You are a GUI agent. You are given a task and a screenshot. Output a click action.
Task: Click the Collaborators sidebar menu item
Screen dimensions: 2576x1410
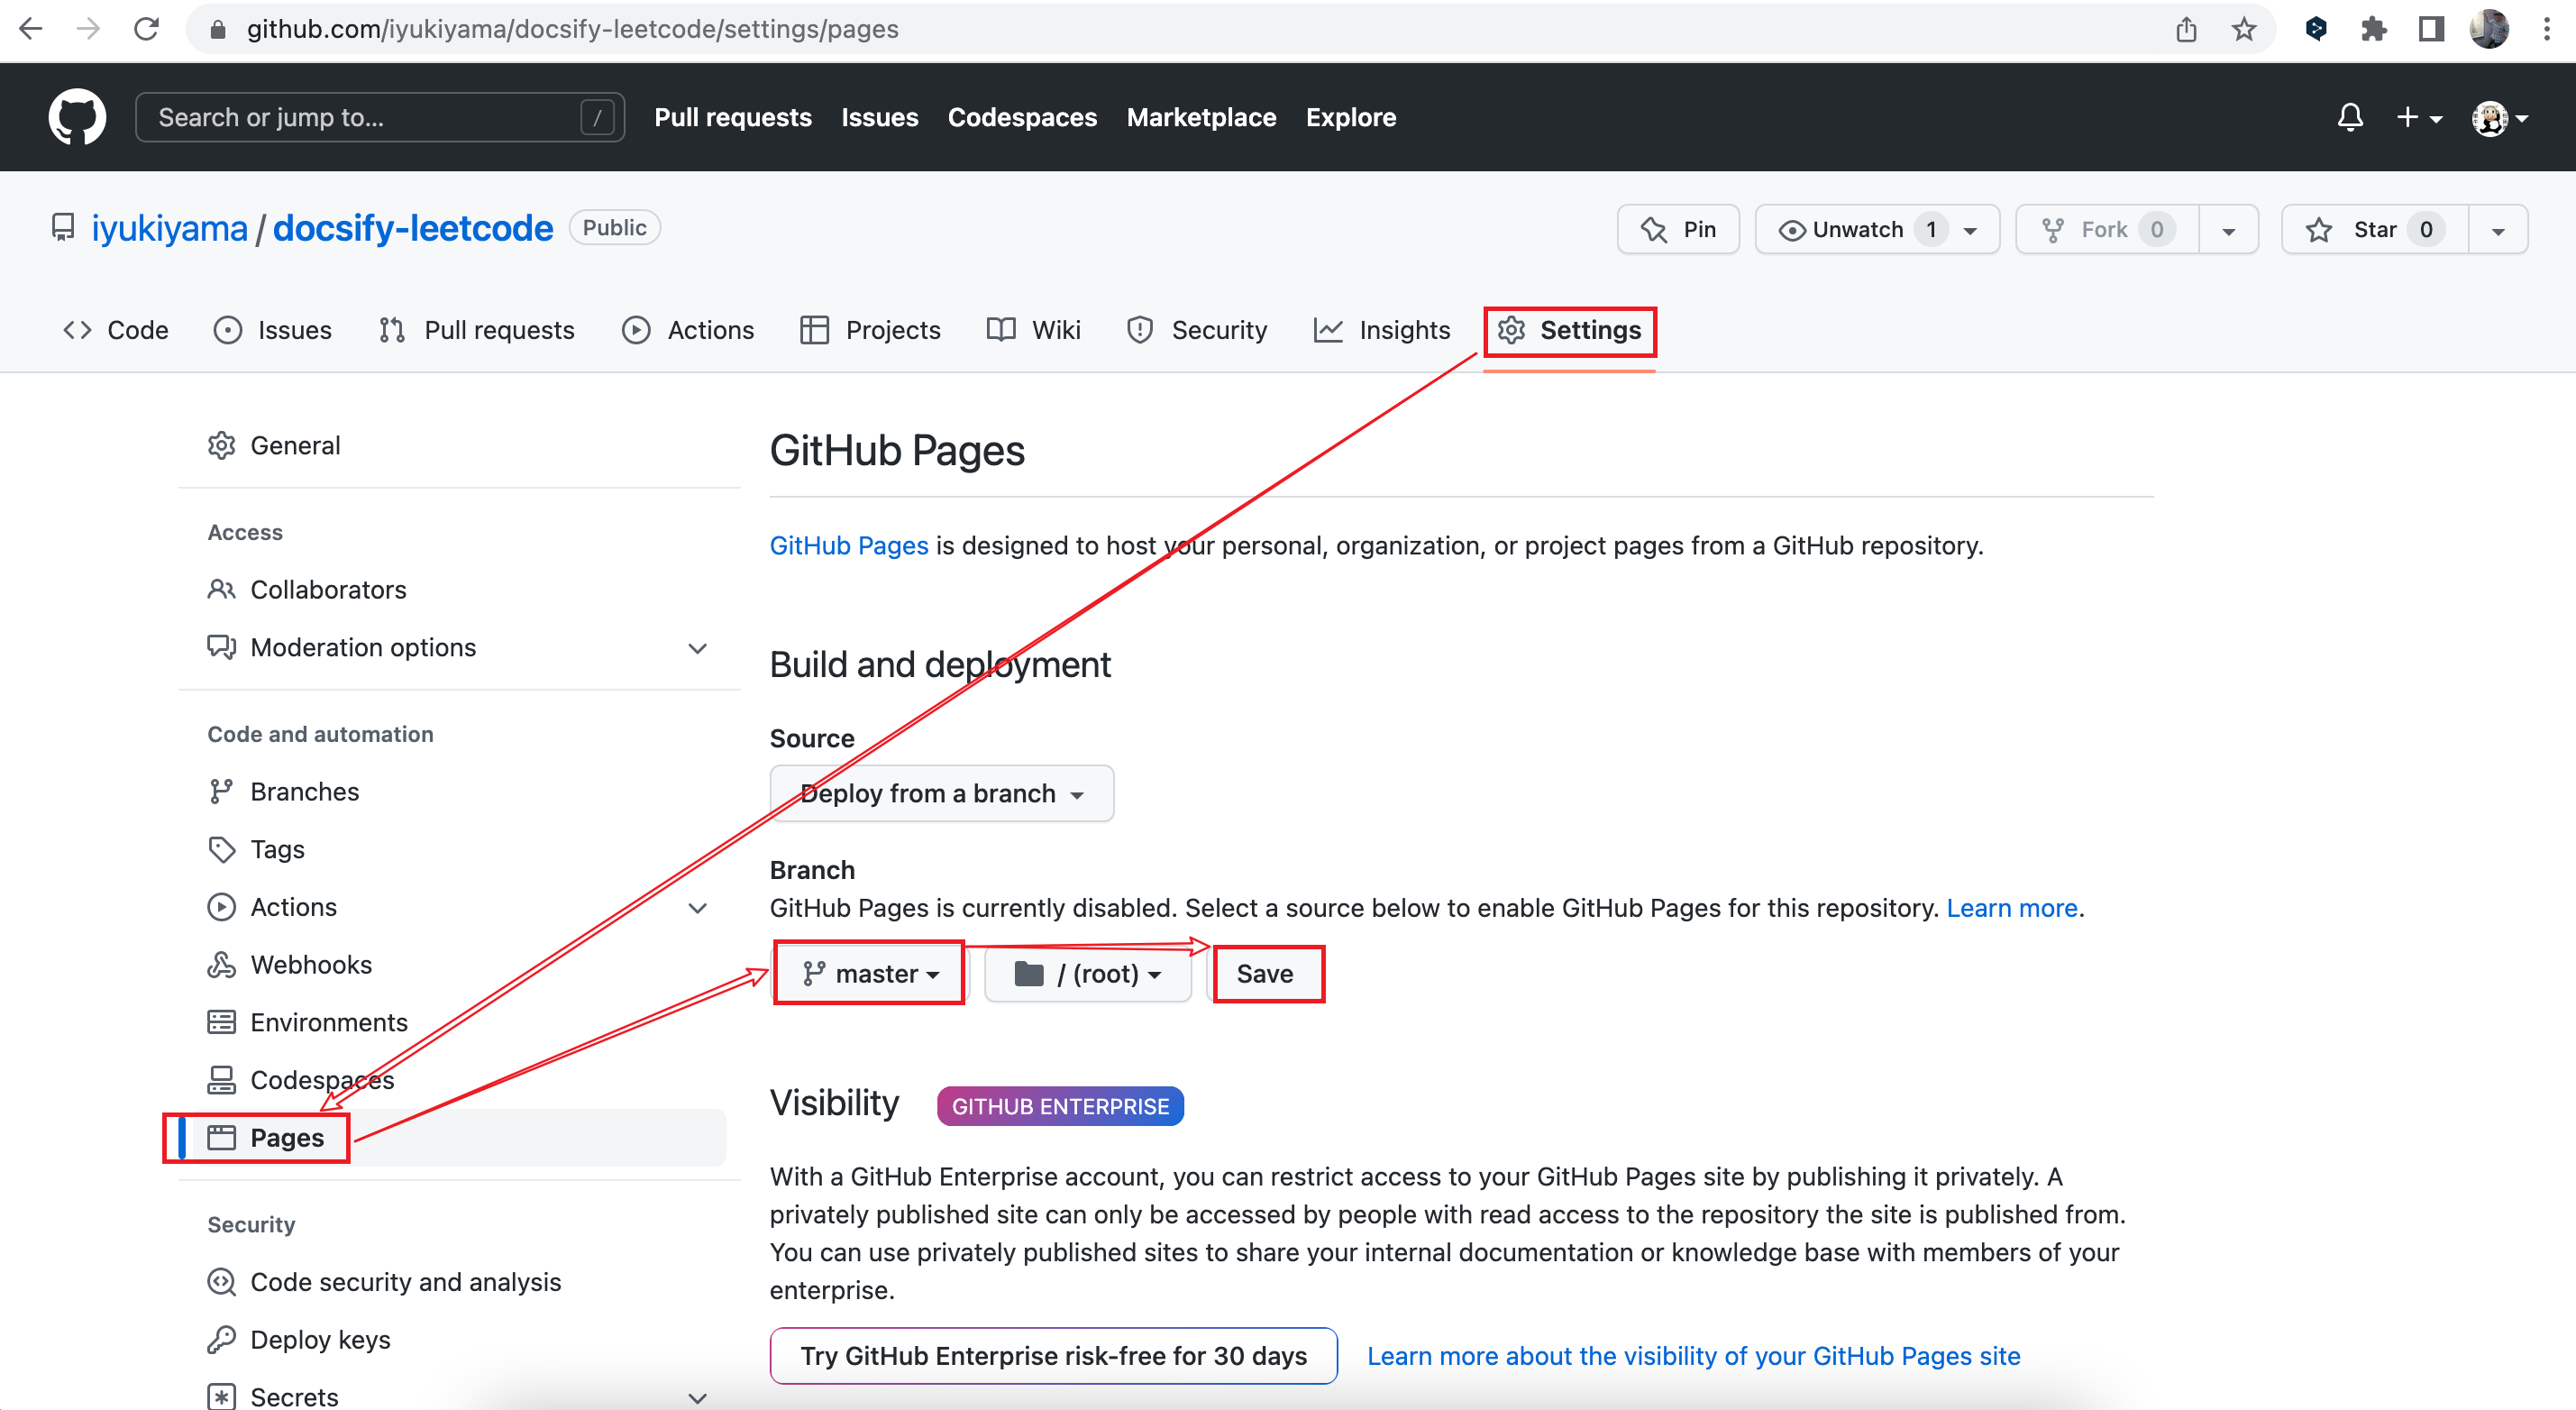click(326, 589)
